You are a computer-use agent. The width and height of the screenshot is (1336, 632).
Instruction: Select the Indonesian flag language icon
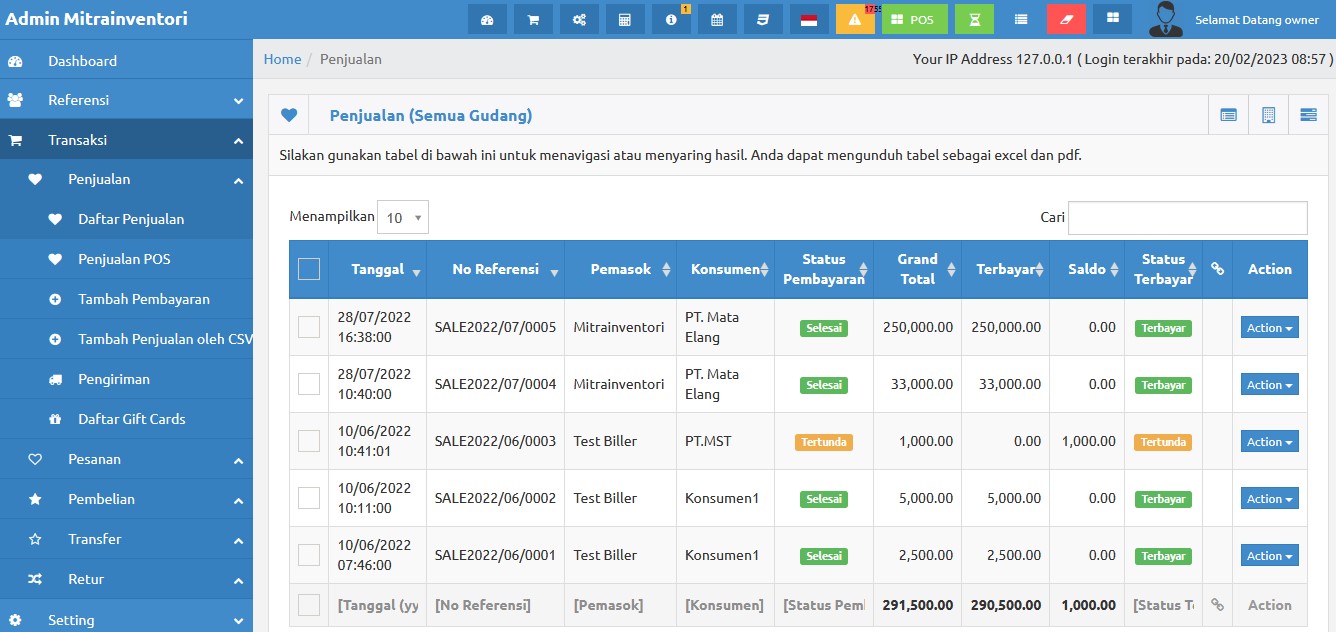pyautogui.click(x=809, y=18)
